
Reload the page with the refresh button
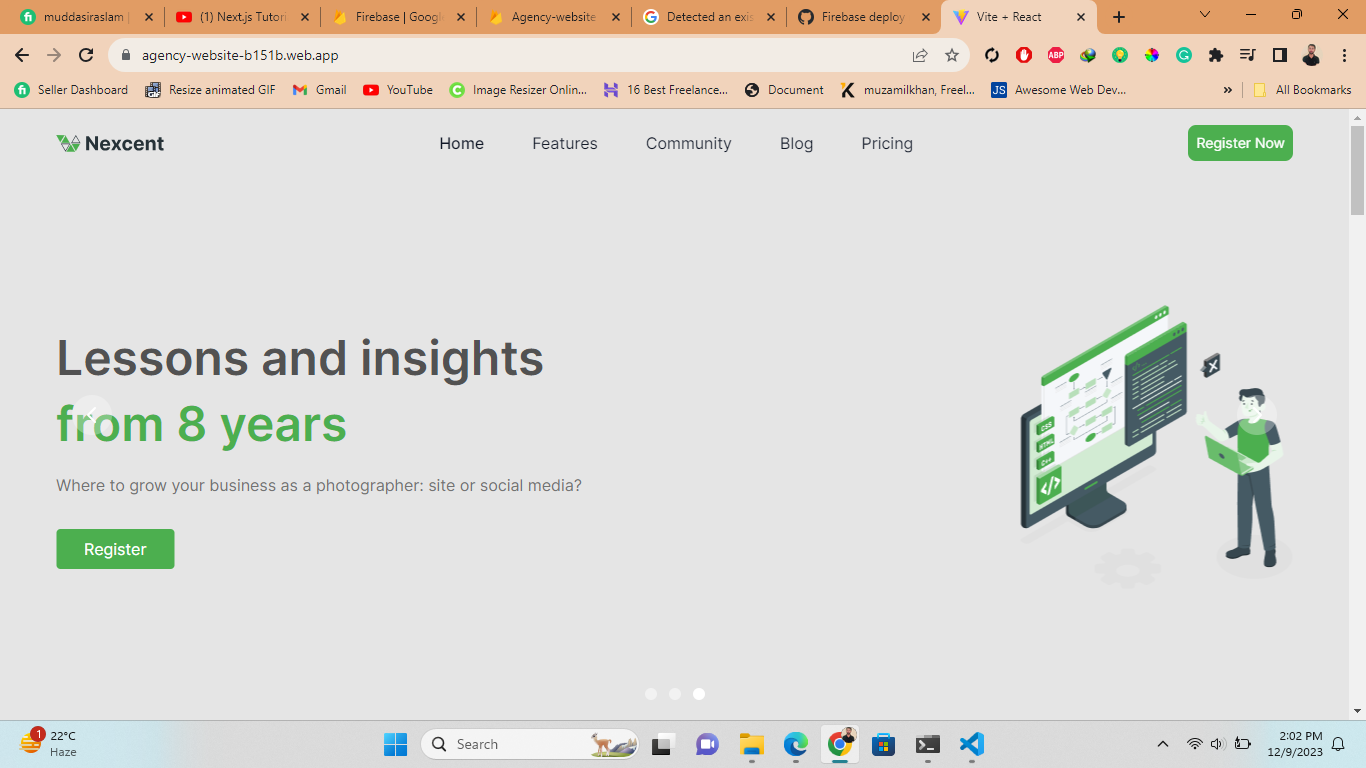click(x=86, y=55)
